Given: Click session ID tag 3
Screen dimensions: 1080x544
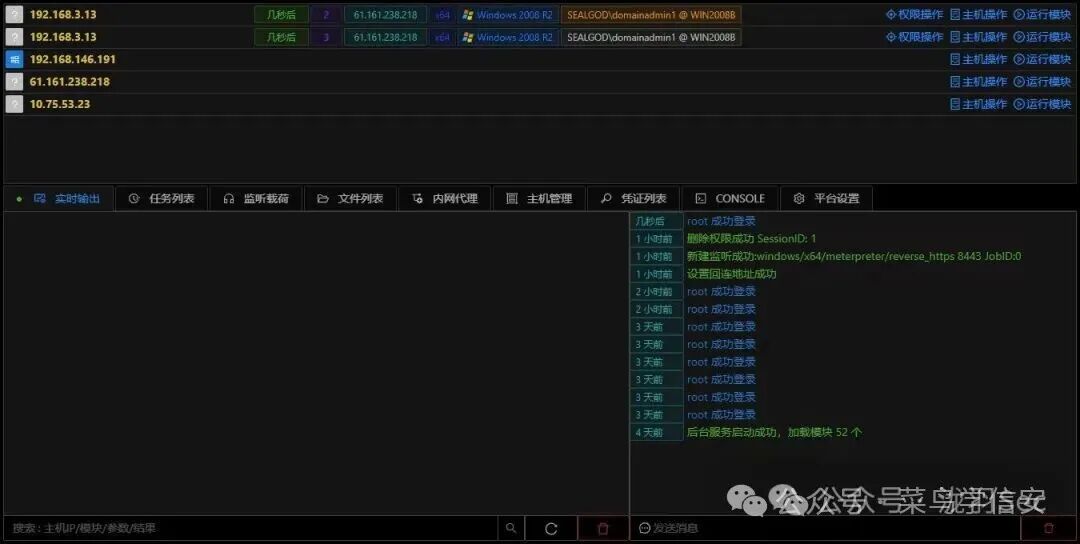Looking at the screenshot, I should [326, 37].
